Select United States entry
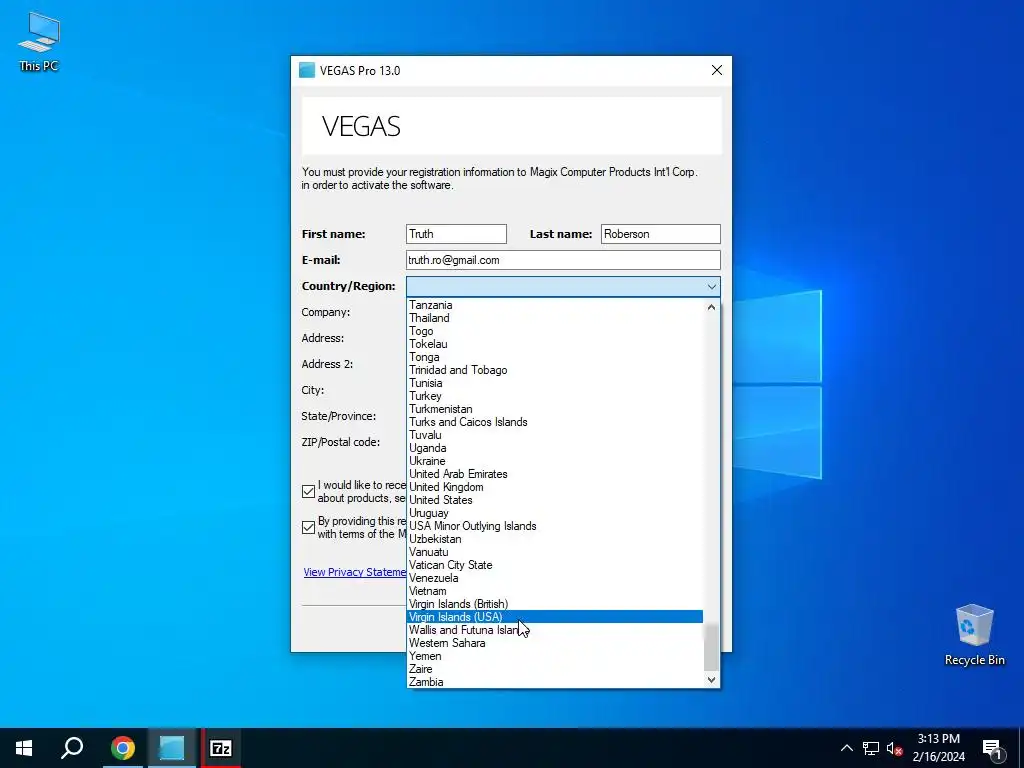 pyautogui.click(x=555, y=500)
